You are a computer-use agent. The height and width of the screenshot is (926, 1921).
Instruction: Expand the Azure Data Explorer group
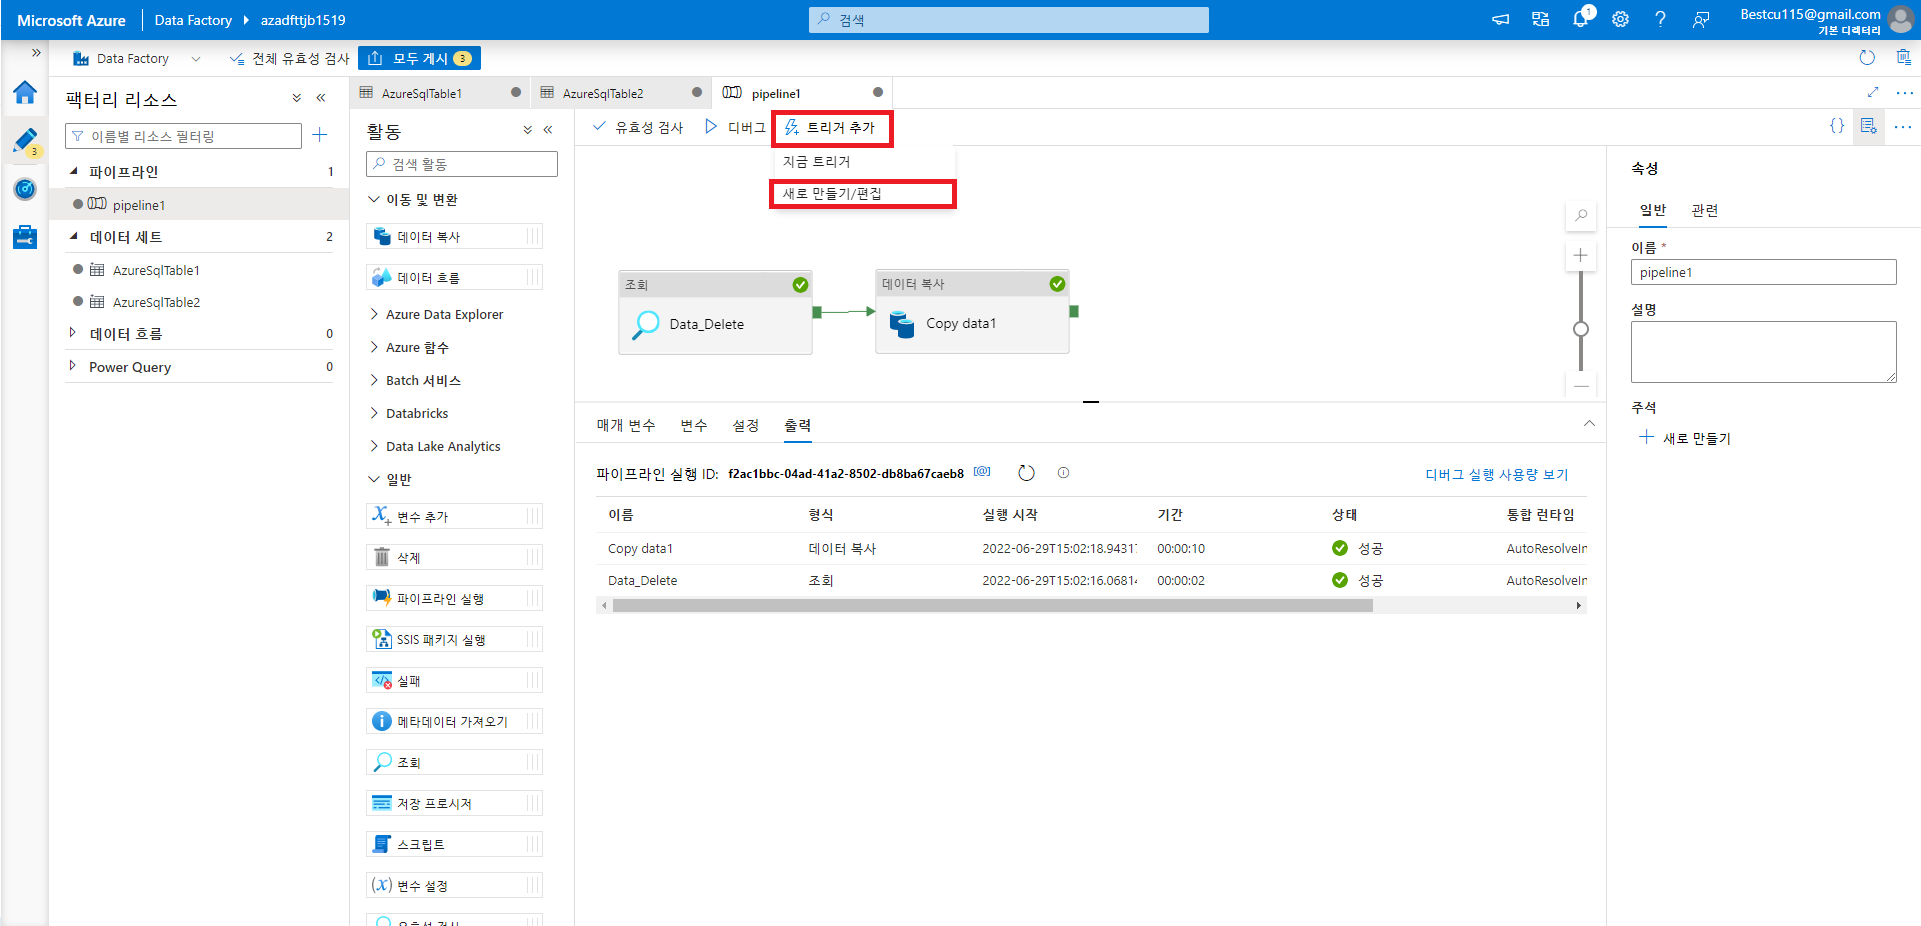374,314
